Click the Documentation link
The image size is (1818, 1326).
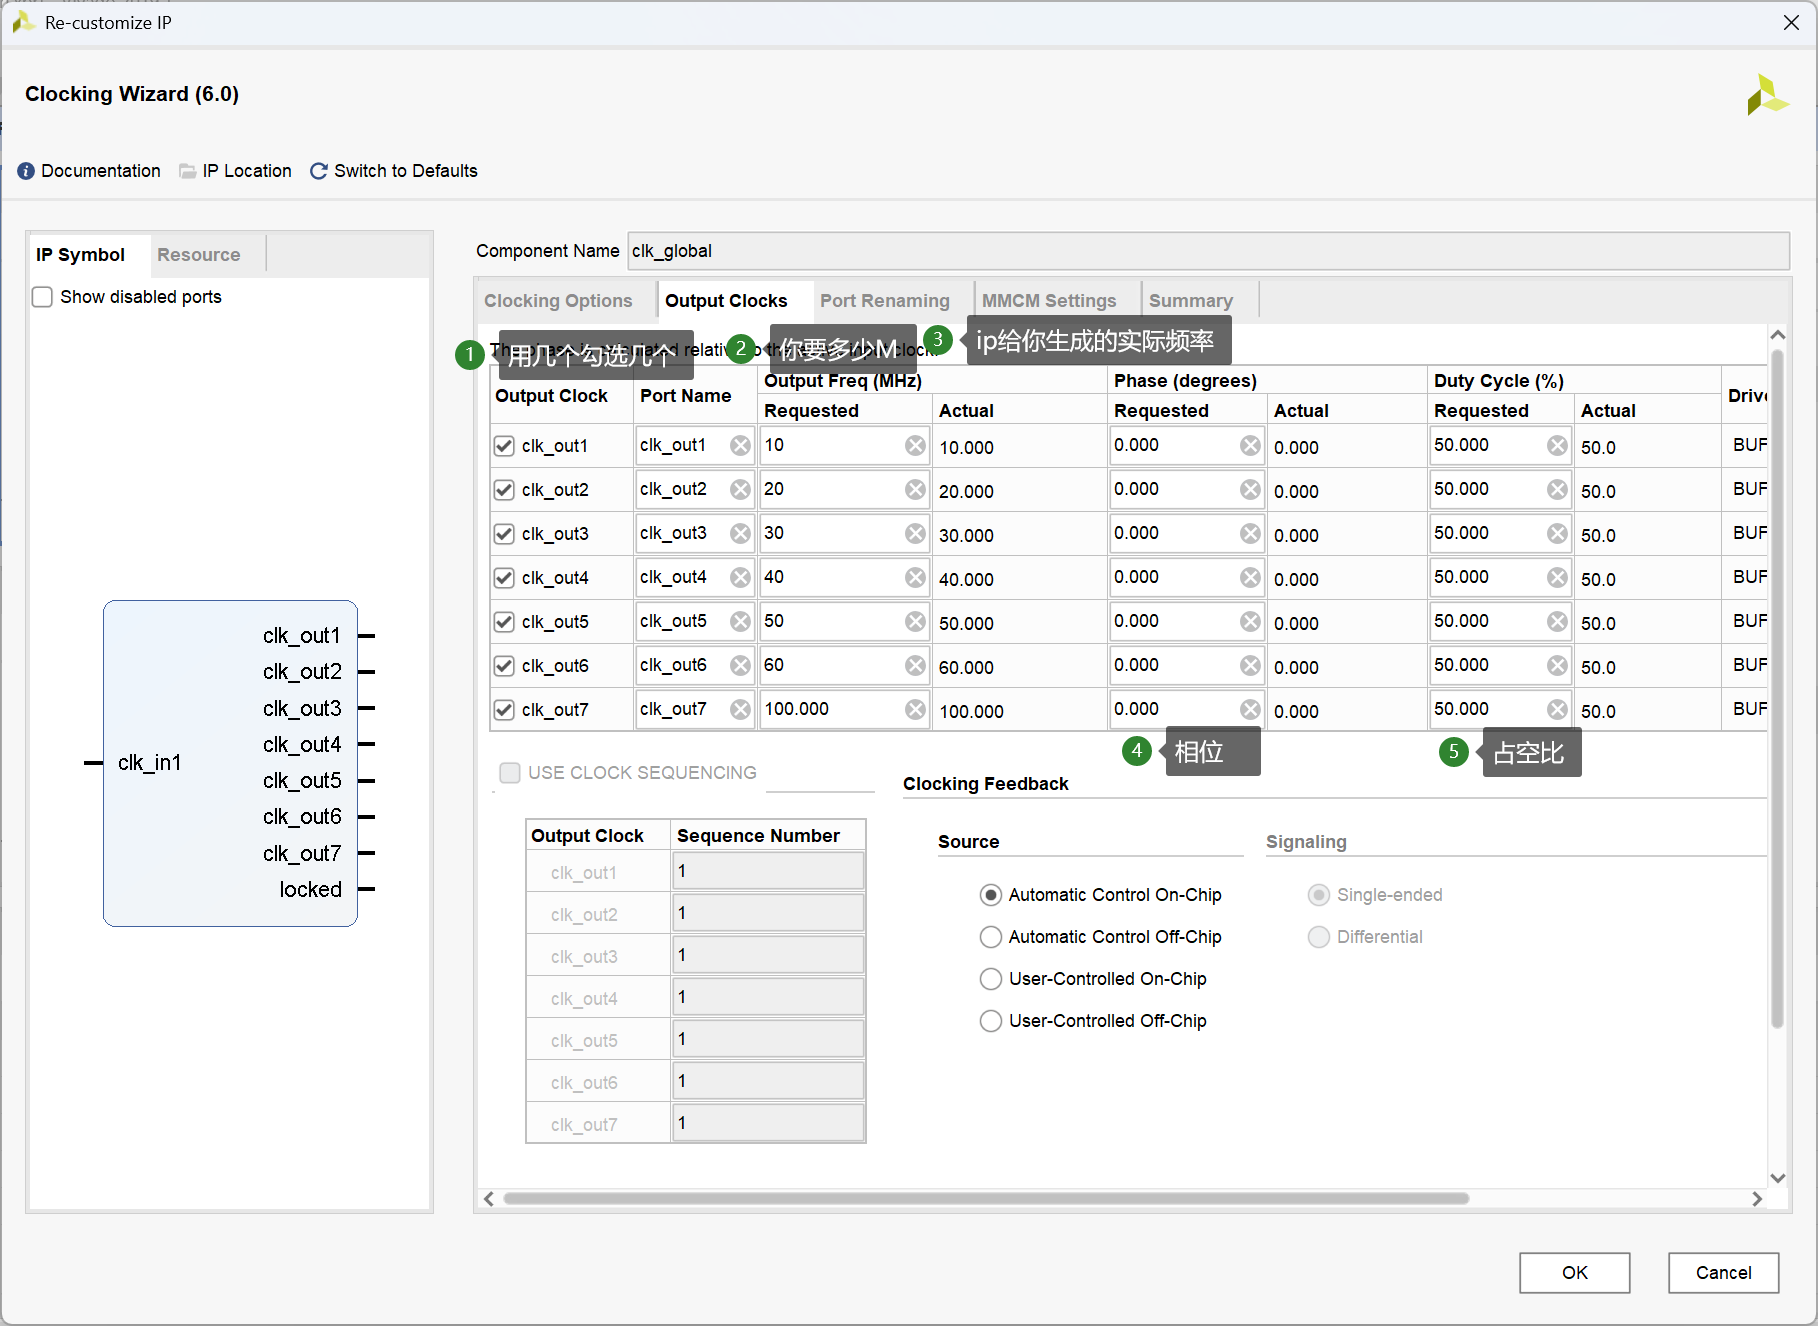click(101, 171)
